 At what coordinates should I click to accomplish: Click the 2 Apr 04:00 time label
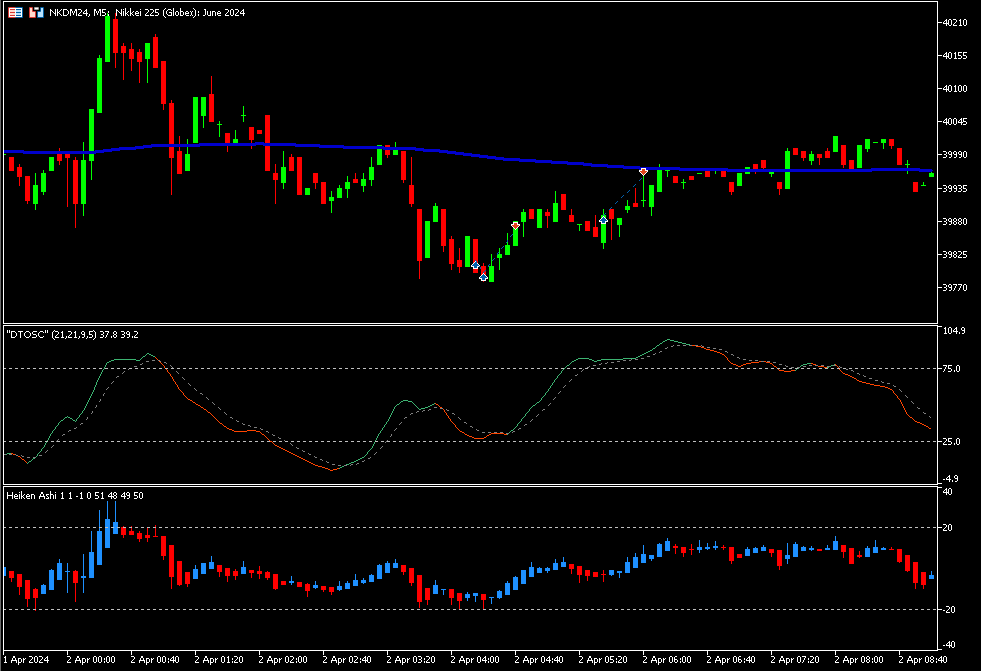click(475, 660)
